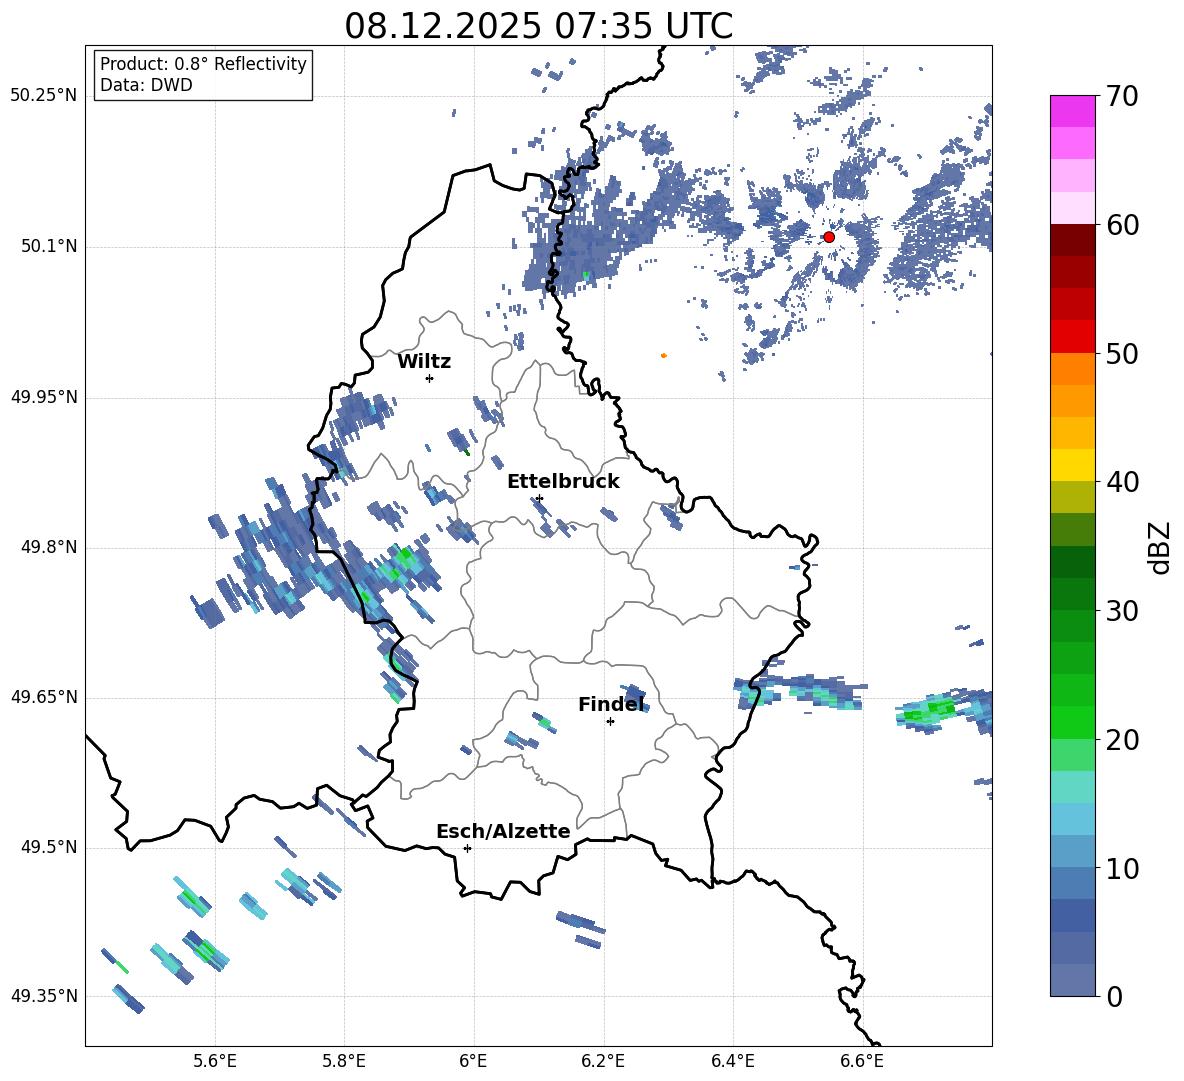Image resolution: width=1184 pixels, height=1081 pixels.
Task: Click the colorbar tick label 30
Action: click(x=1122, y=611)
